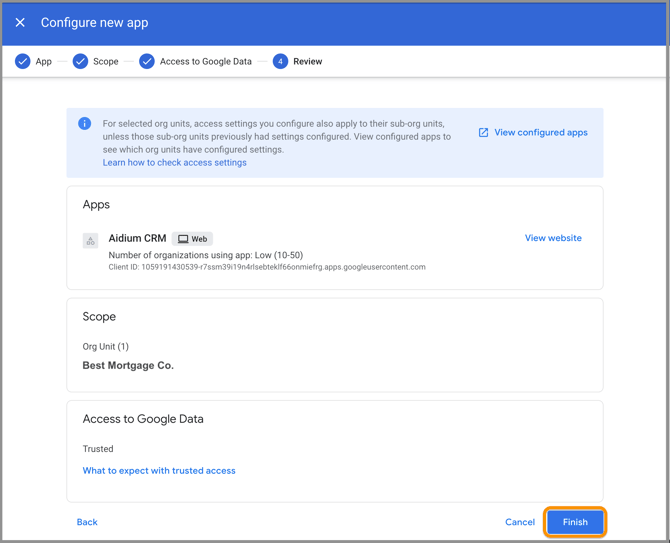Open View configured apps link
This screenshot has width=670, height=543.
tap(541, 132)
